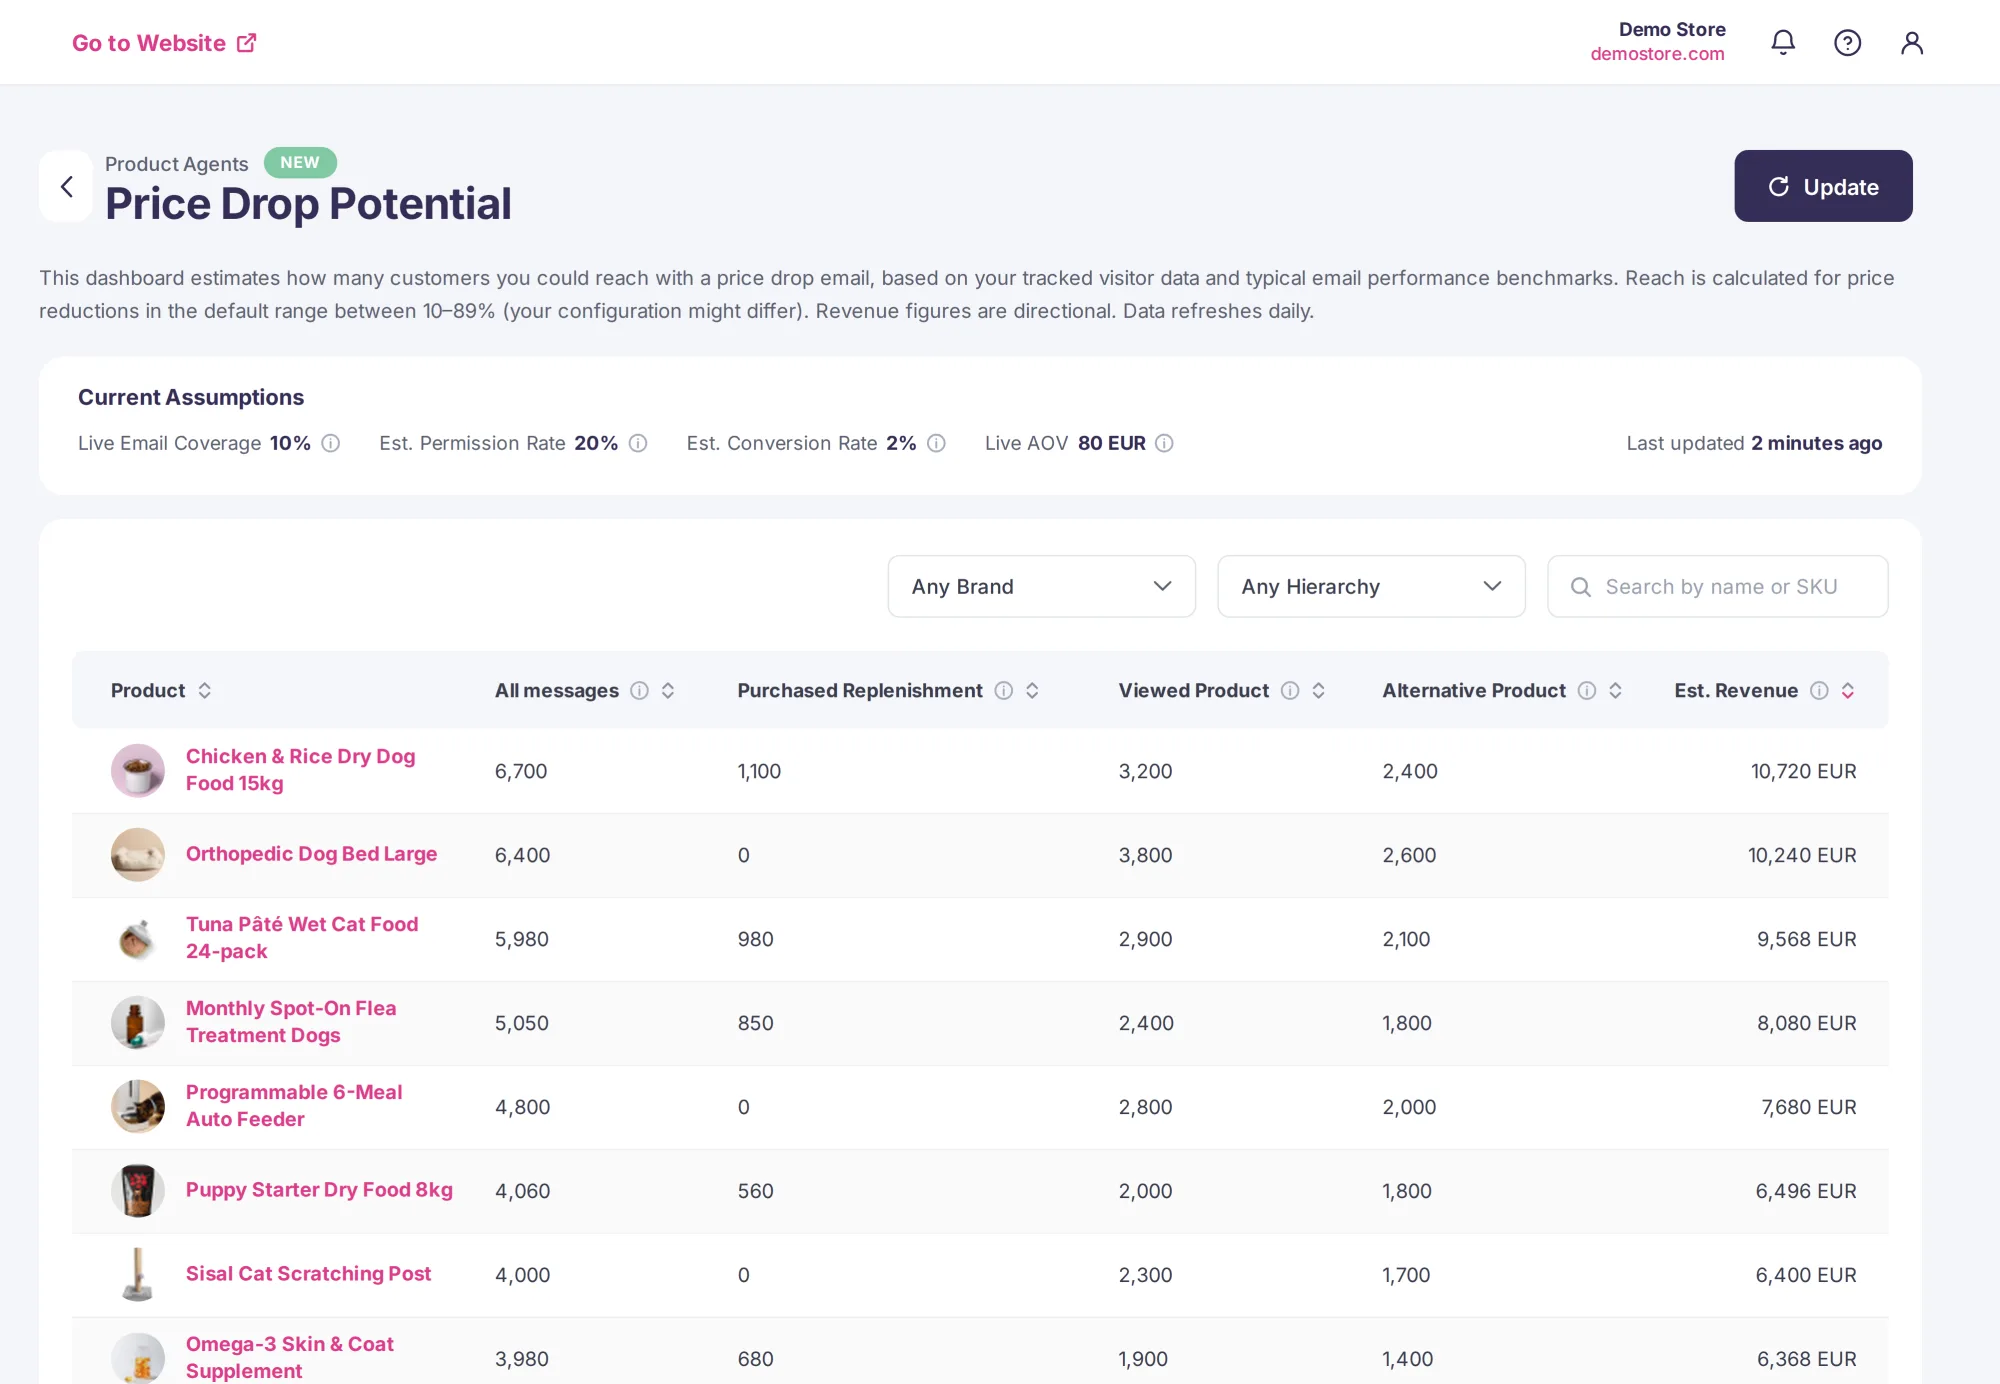Click the Product Agents breadcrumb
Image resolution: width=2000 pixels, height=1384 pixels.
pyautogui.click(x=176, y=164)
